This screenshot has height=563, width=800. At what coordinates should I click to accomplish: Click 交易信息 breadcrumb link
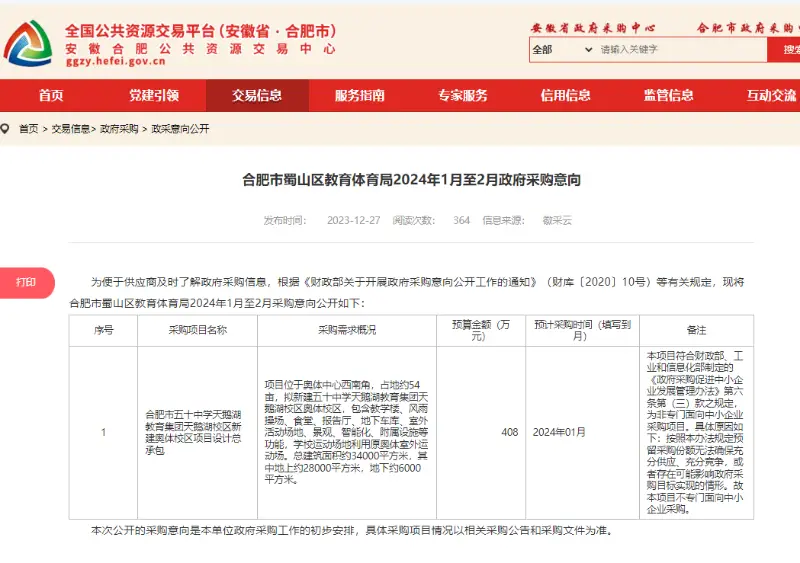click(x=70, y=129)
